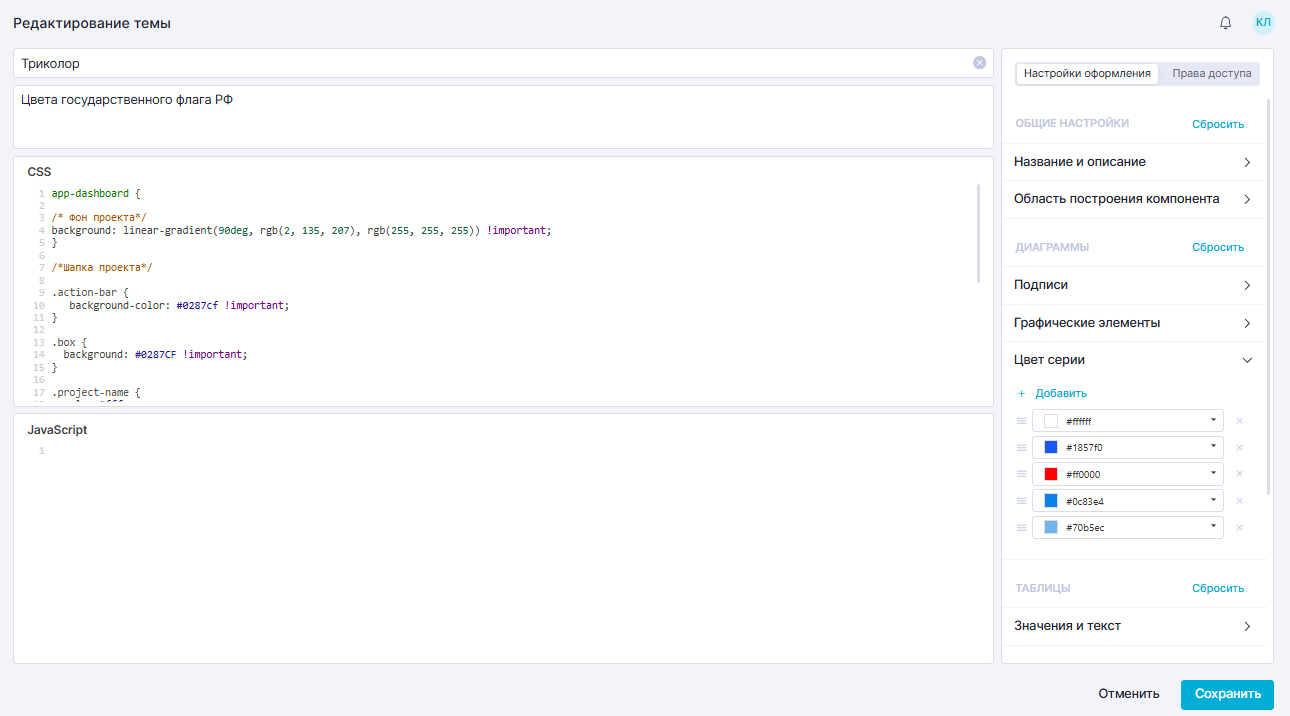Viewport: 1290px width, 716px height.
Task: Click the blue #0c83e4 color swatch
Action: click(1050, 501)
